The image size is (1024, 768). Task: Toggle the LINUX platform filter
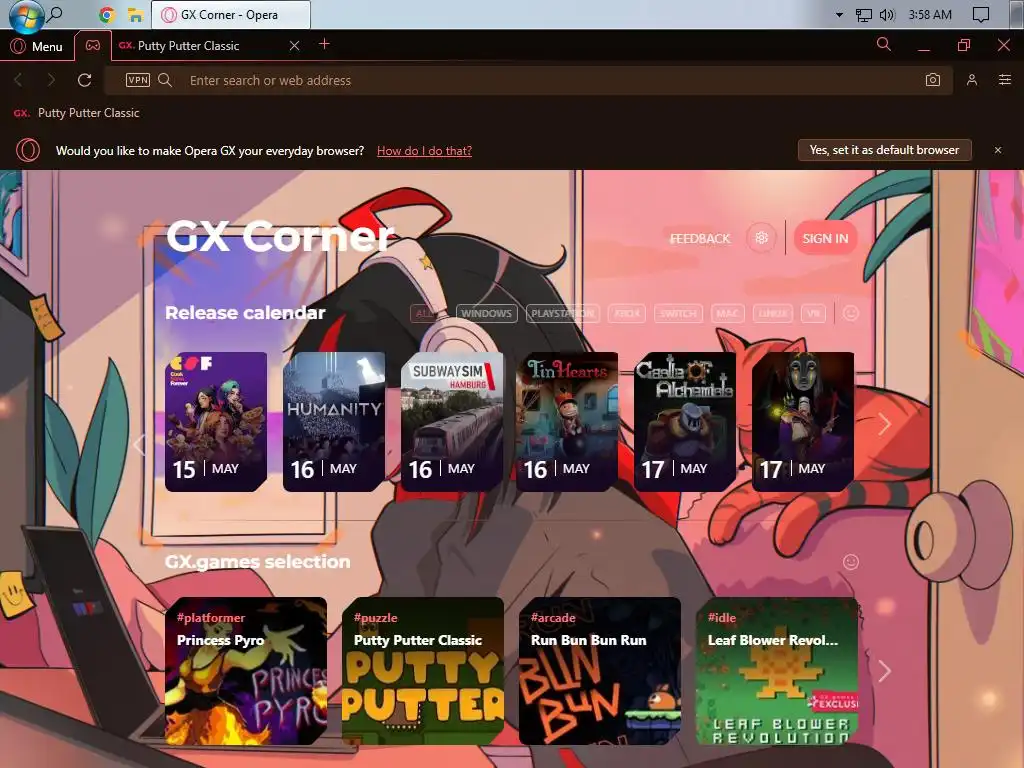tap(773, 313)
